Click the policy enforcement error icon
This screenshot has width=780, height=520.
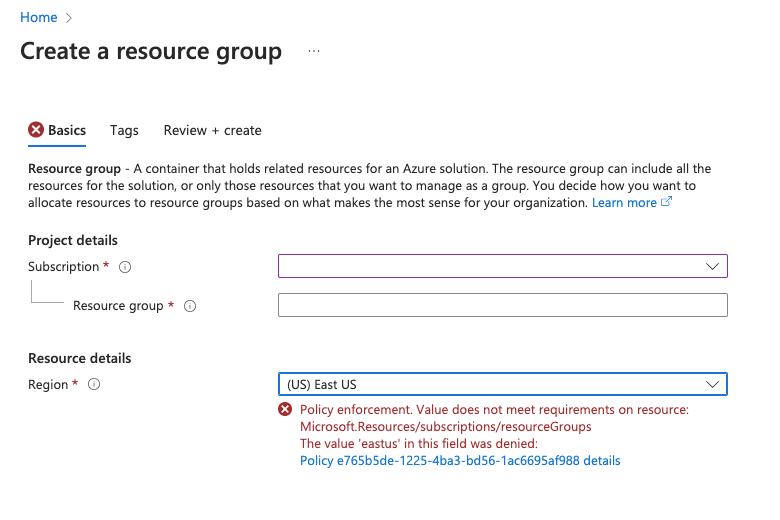point(285,410)
